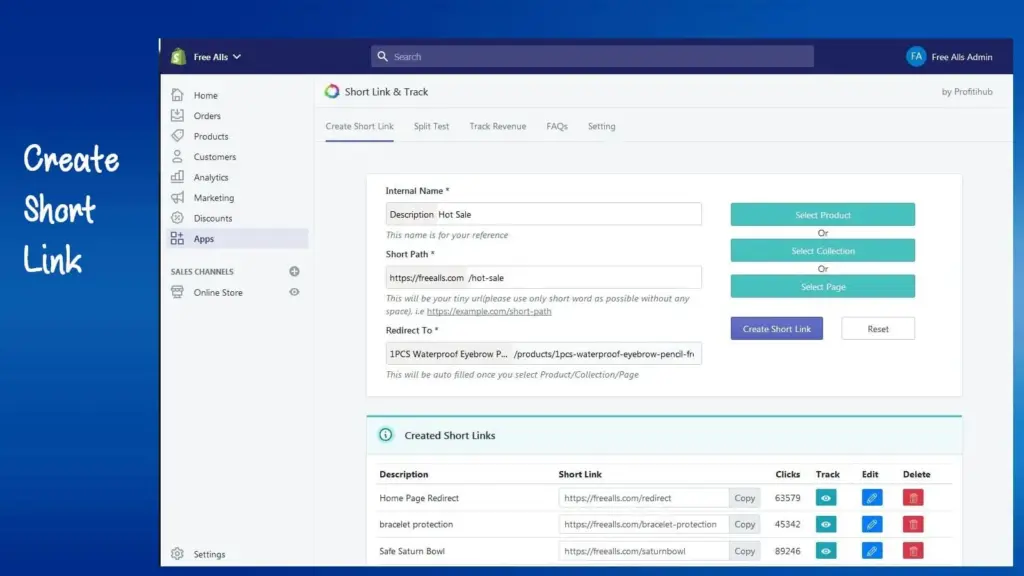Click the Create Short Link button
Image resolution: width=1024 pixels, height=576 pixels.
click(x=776, y=328)
